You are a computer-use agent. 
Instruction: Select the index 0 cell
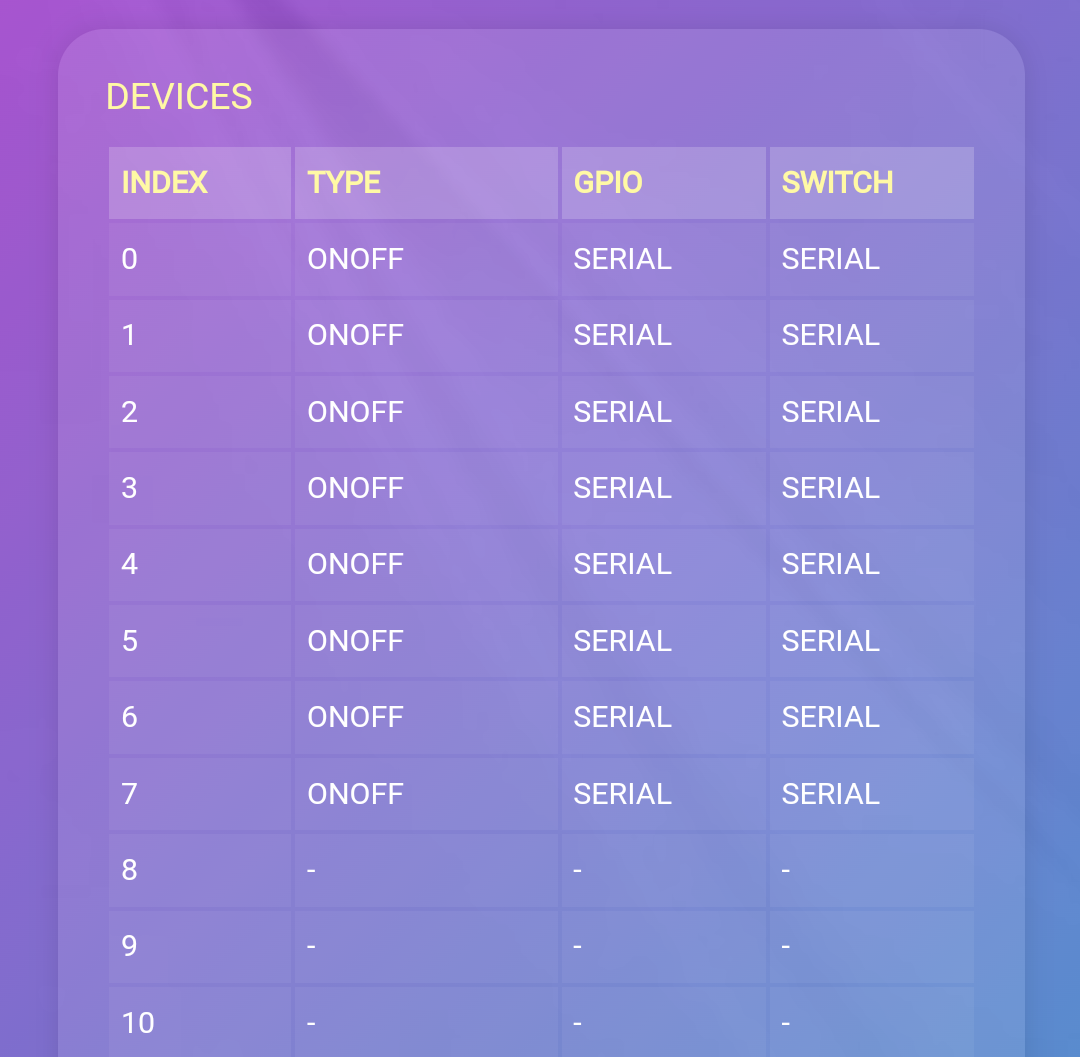pos(130,259)
